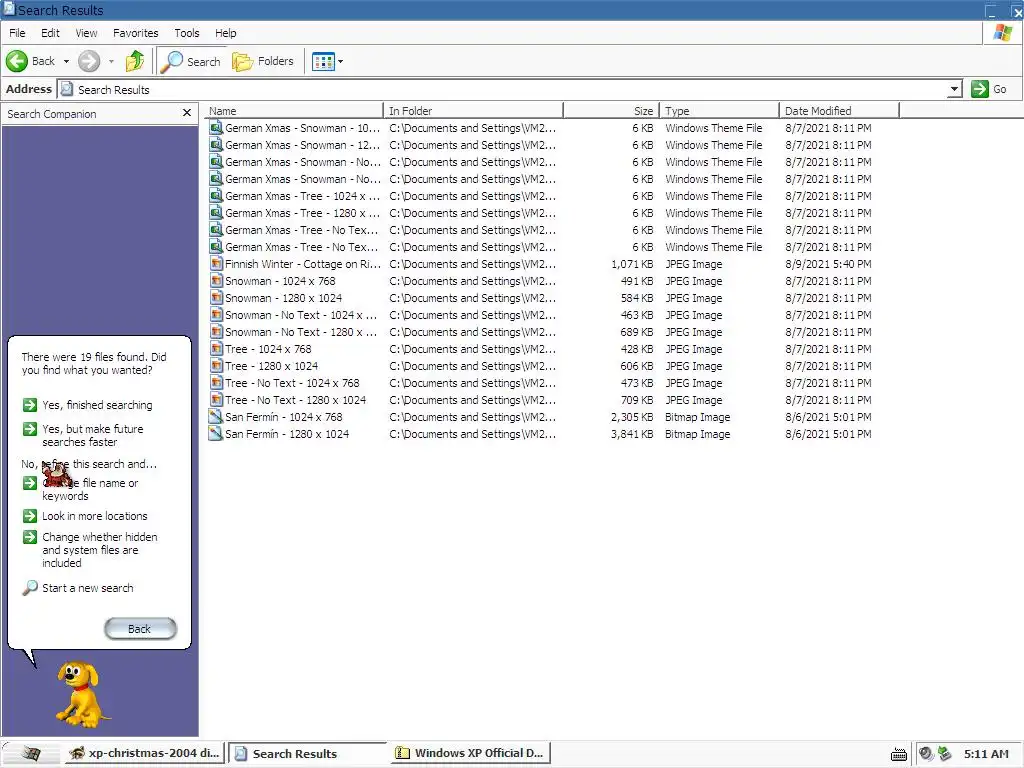Click Rover the search dog
The width and height of the screenshot is (1024, 768).
[x=81, y=695]
